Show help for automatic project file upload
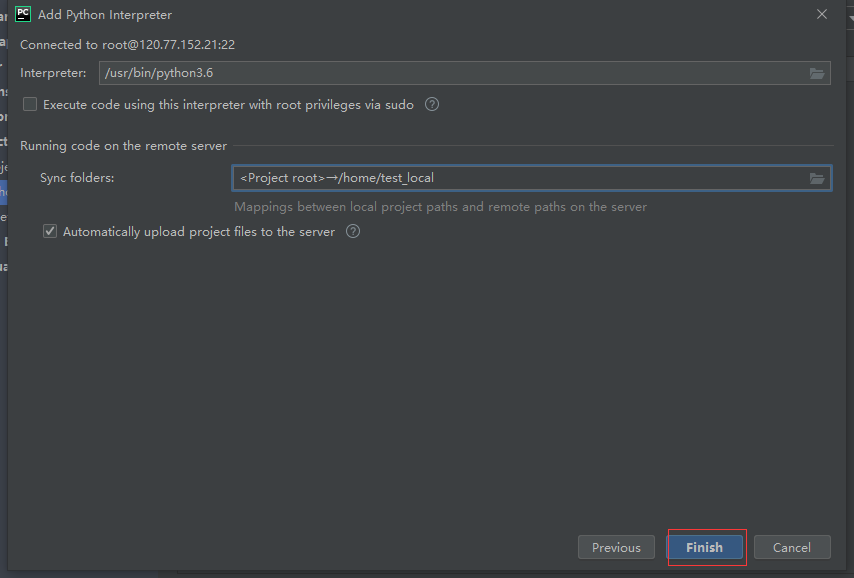854x578 pixels. tap(353, 231)
